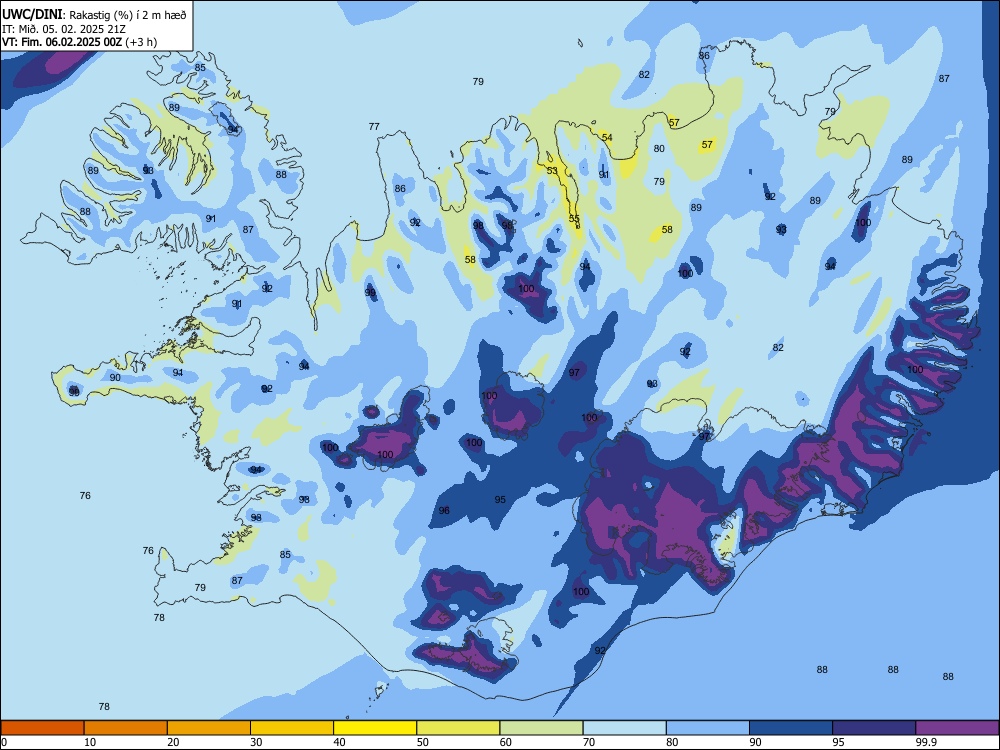Click the '70' label on the color scale
Viewport: 1000px width, 750px height.
[x=589, y=742]
